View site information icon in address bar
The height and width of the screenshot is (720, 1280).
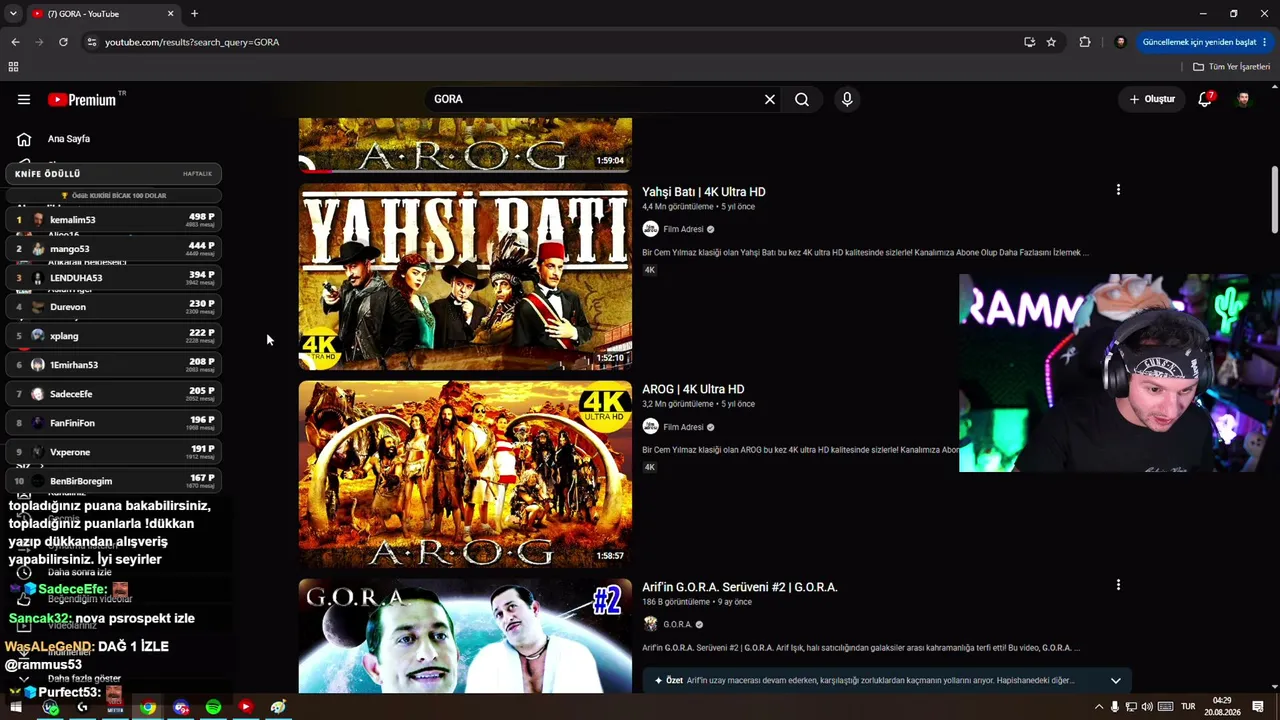(x=92, y=42)
